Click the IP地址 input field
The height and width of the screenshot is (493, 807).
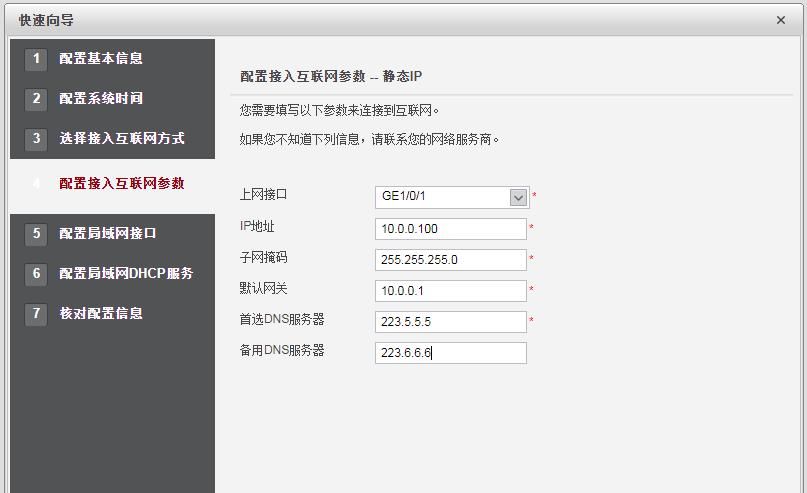point(450,228)
